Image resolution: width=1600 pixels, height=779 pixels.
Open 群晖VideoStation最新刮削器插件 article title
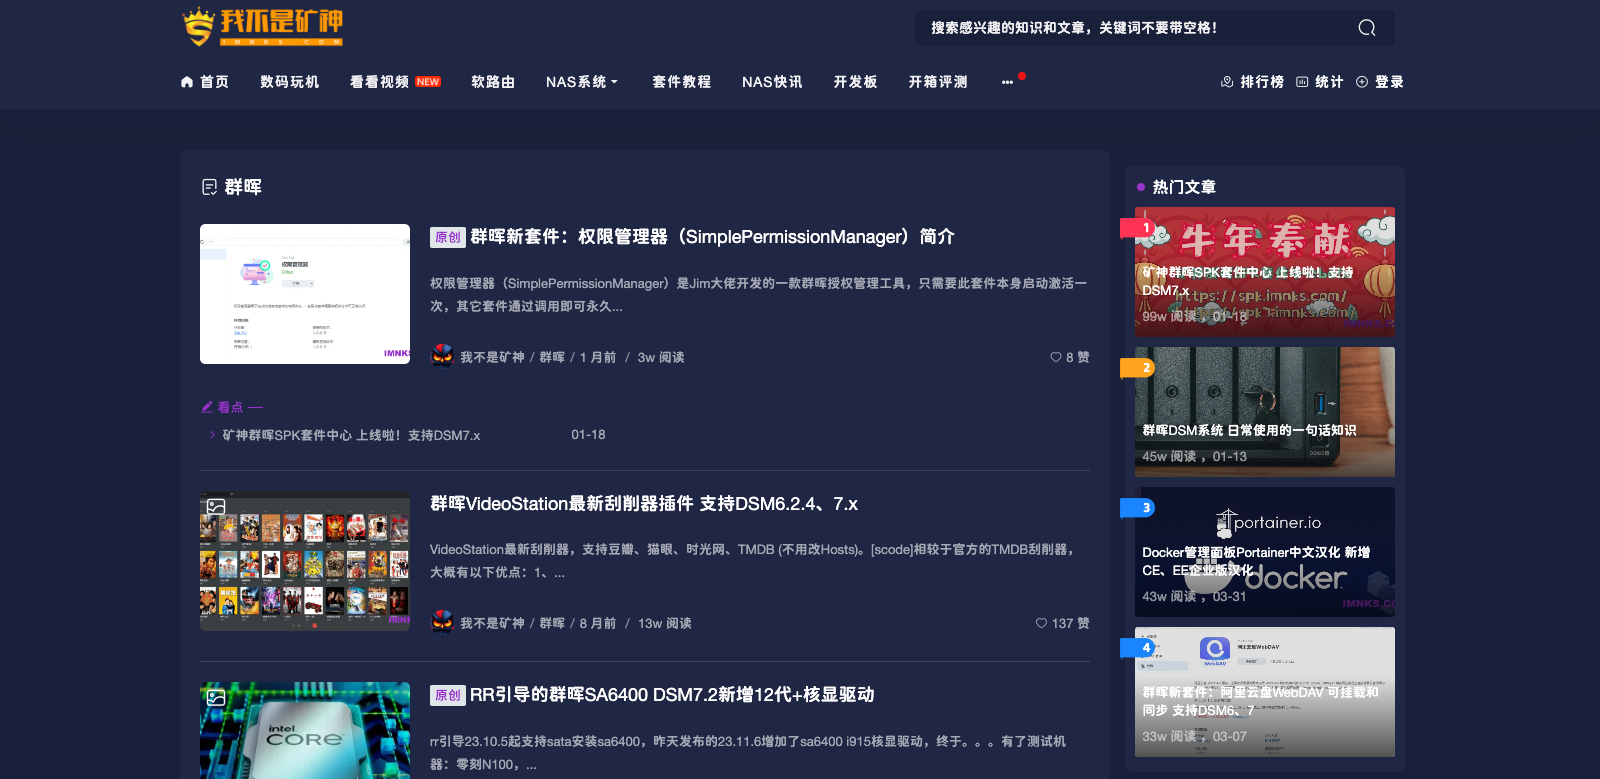644,504
